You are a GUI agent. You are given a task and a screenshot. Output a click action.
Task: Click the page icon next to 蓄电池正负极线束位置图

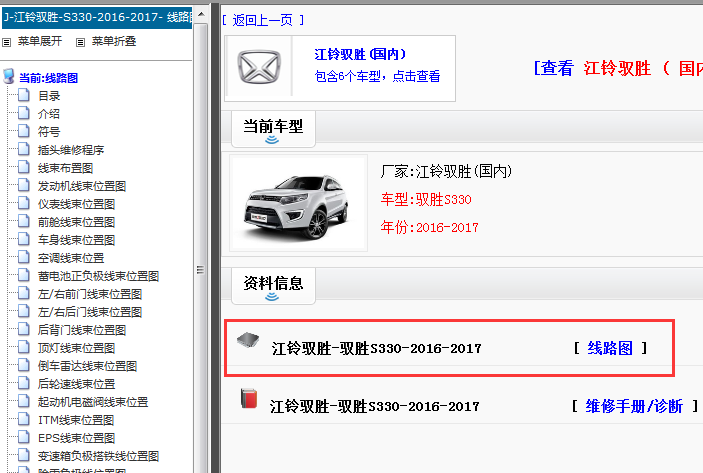coord(24,275)
